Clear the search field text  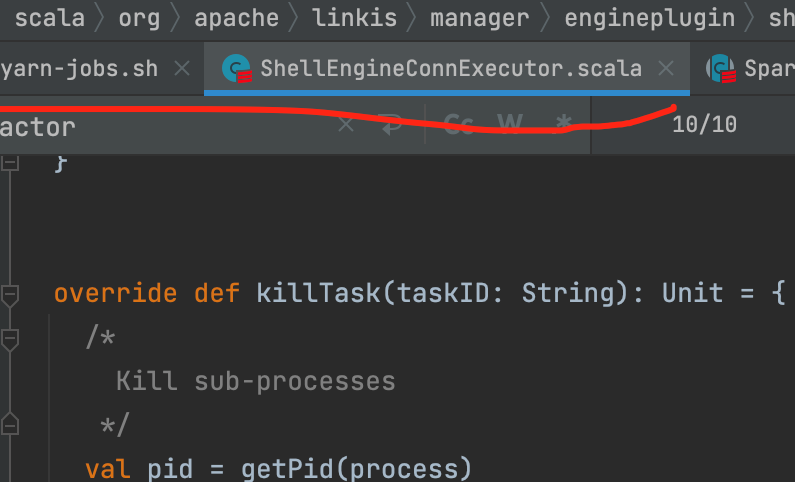click(345, 125)
